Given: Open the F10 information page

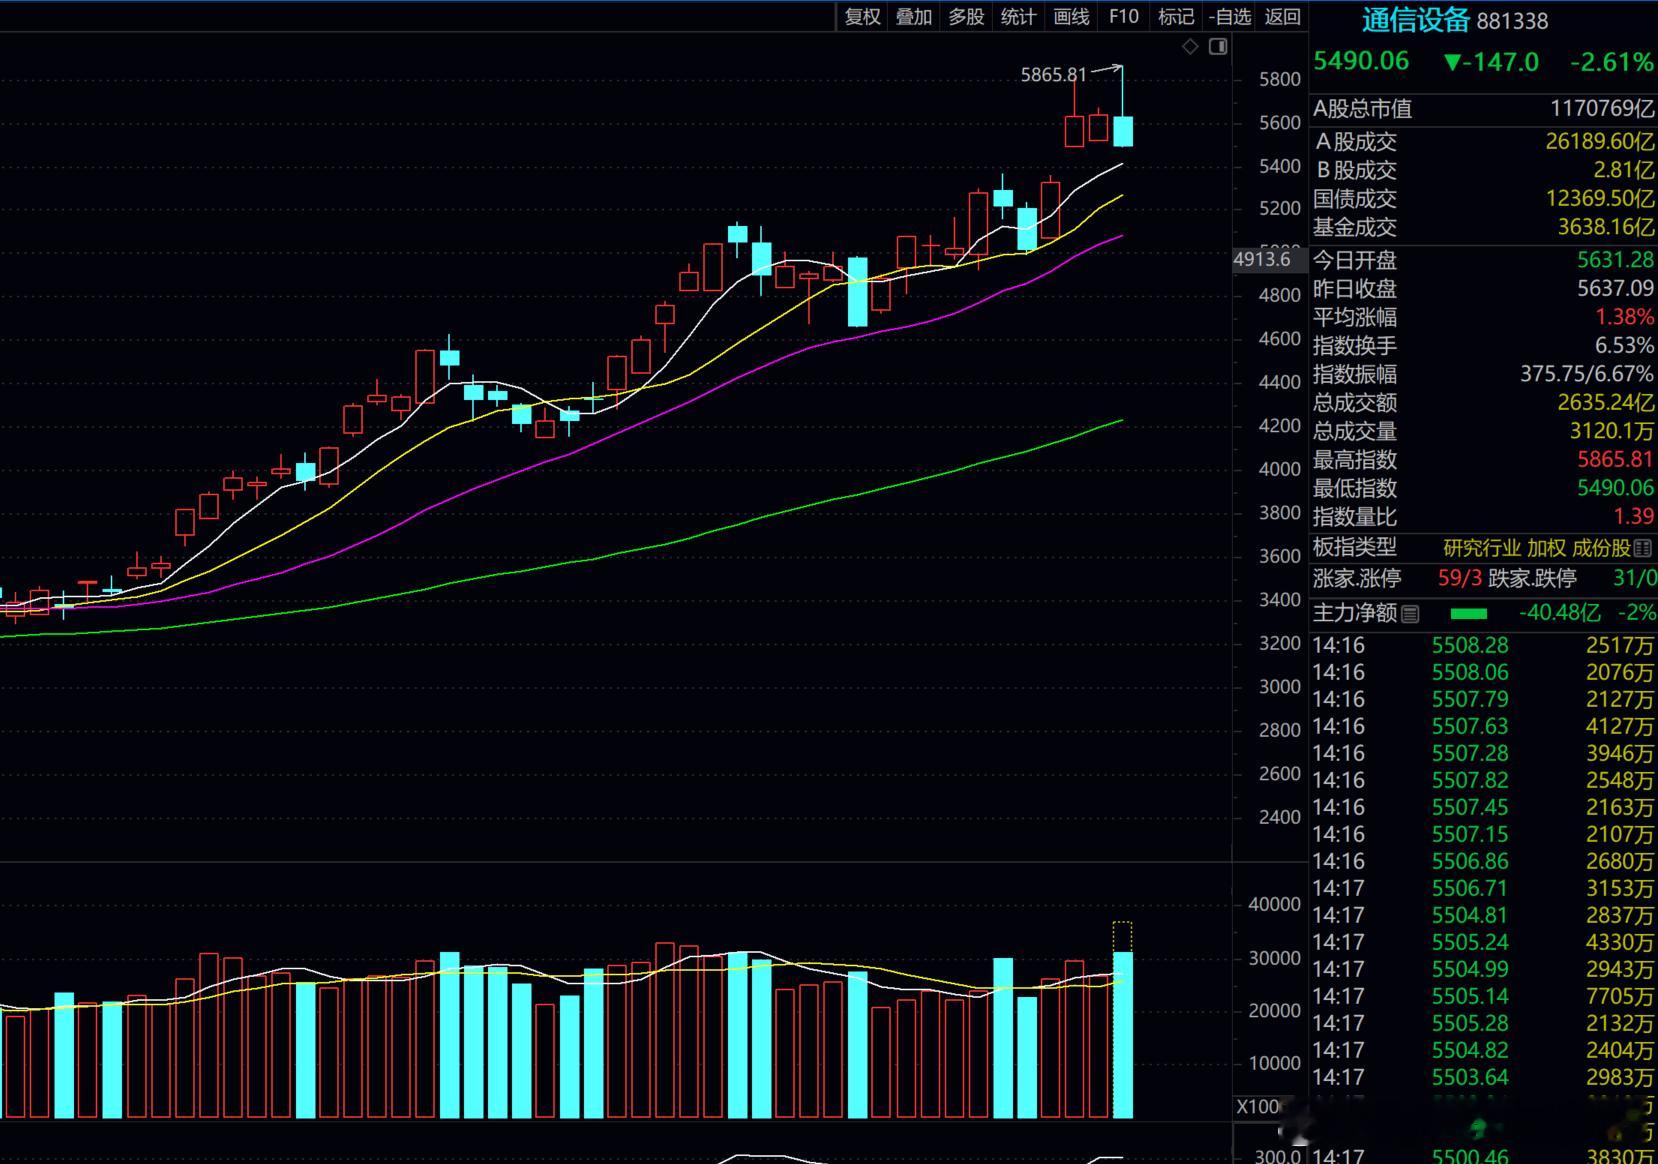Looking at the screenshot, I should pyautogui.click(x=1124, y=16).
